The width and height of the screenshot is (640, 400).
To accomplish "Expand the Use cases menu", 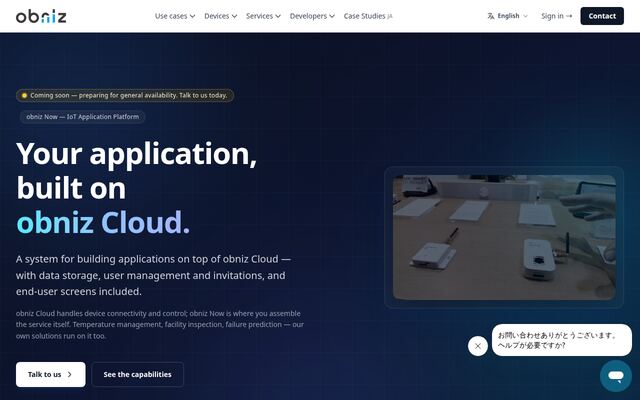I will click(x=175, y=16).
